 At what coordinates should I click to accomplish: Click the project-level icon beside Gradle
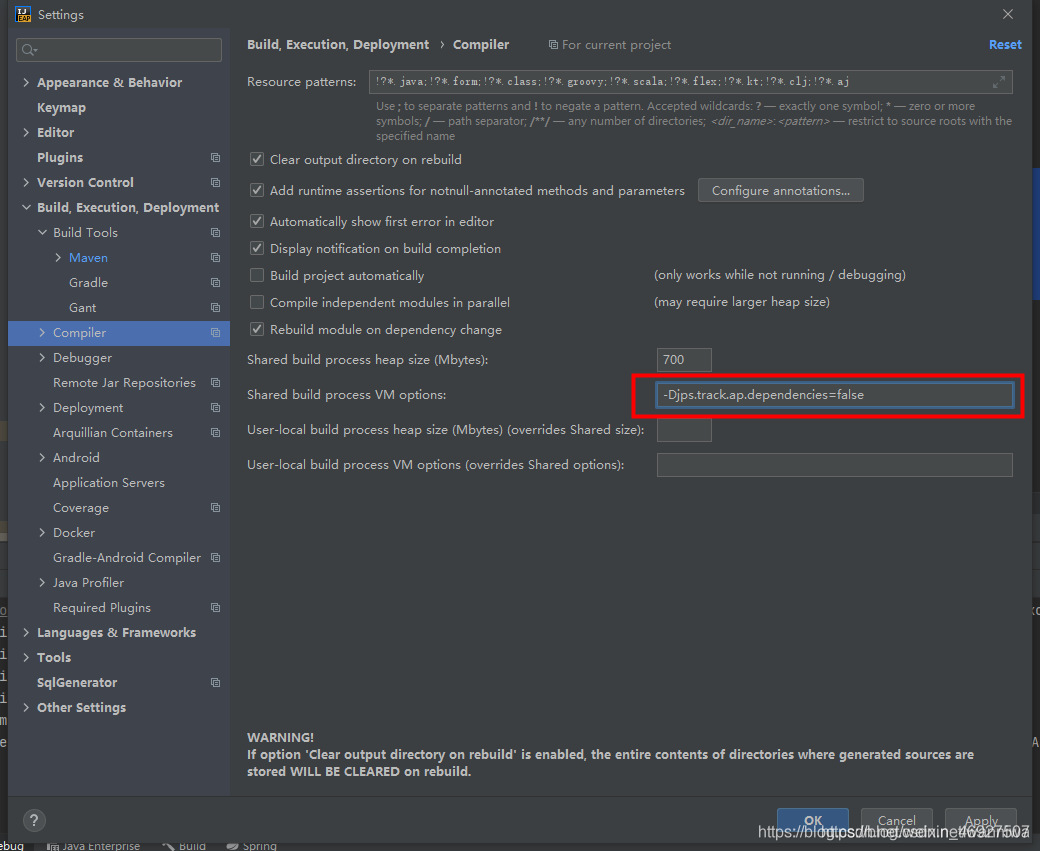coord(216,283)
